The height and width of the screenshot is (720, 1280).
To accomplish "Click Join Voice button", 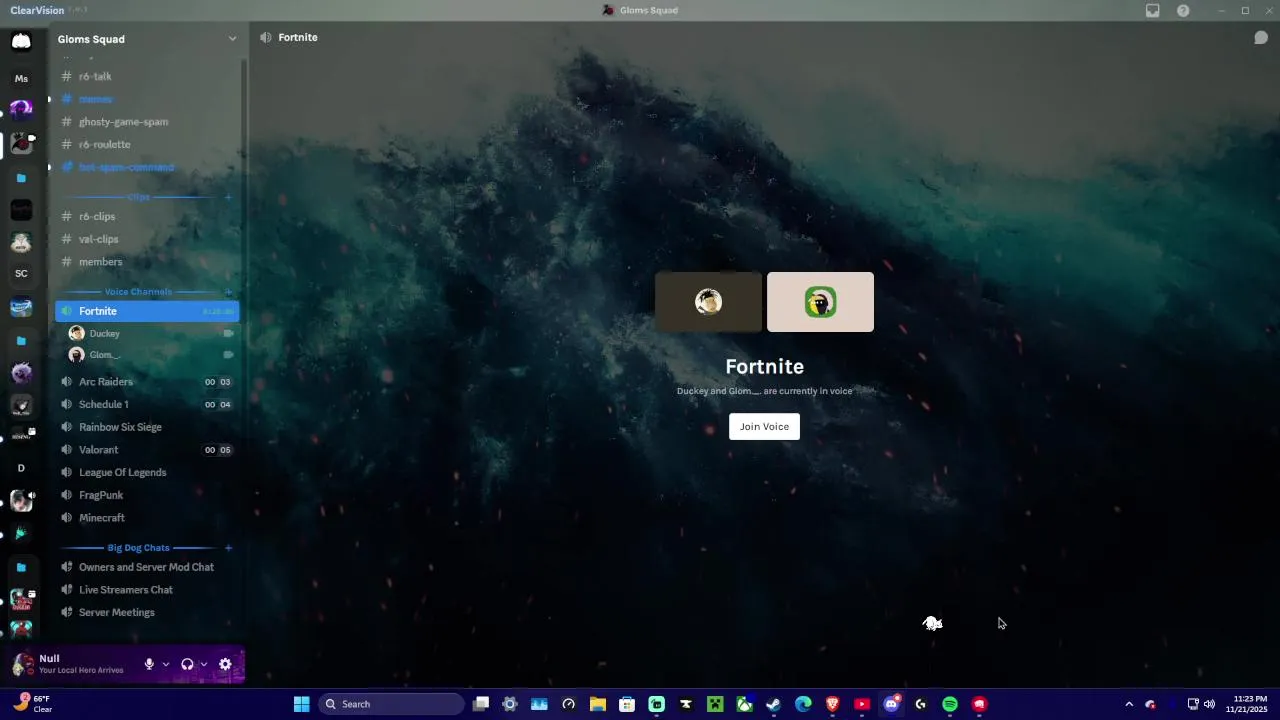I will tap(764, 427).
